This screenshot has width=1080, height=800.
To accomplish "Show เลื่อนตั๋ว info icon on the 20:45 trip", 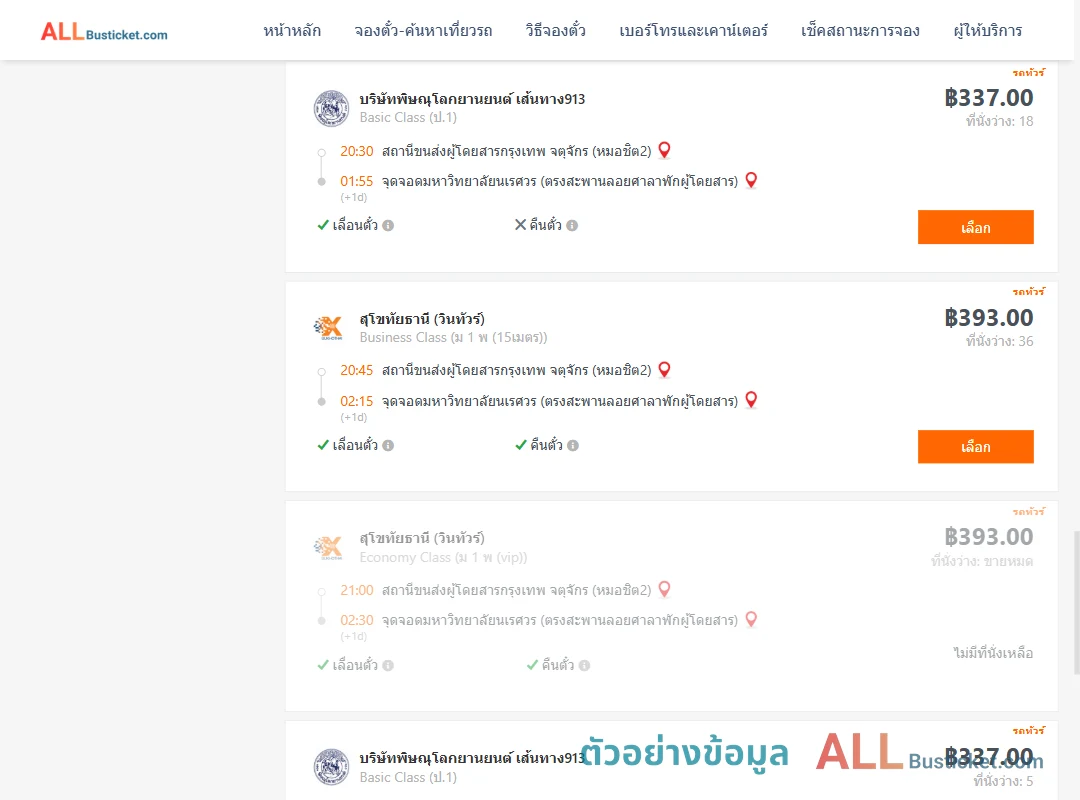I will [x=388, y=446].
